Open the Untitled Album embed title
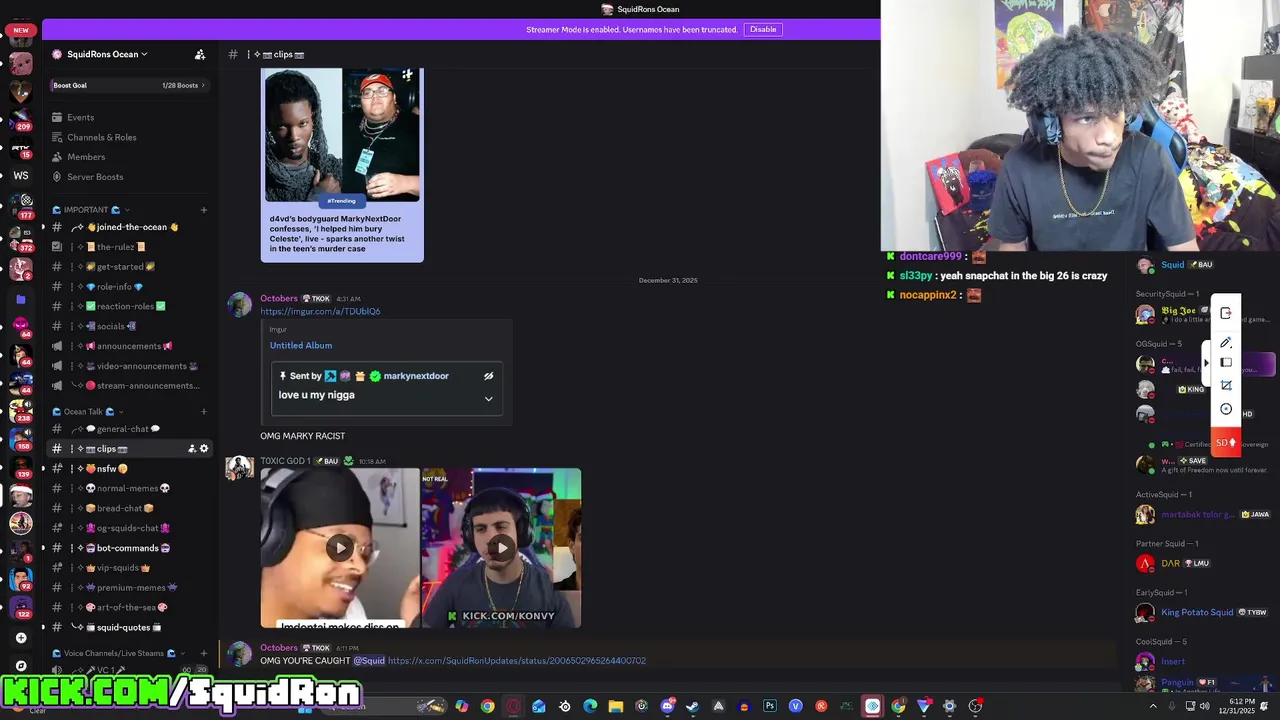The height and width of the screenshot is (720, 1280). 301,345
